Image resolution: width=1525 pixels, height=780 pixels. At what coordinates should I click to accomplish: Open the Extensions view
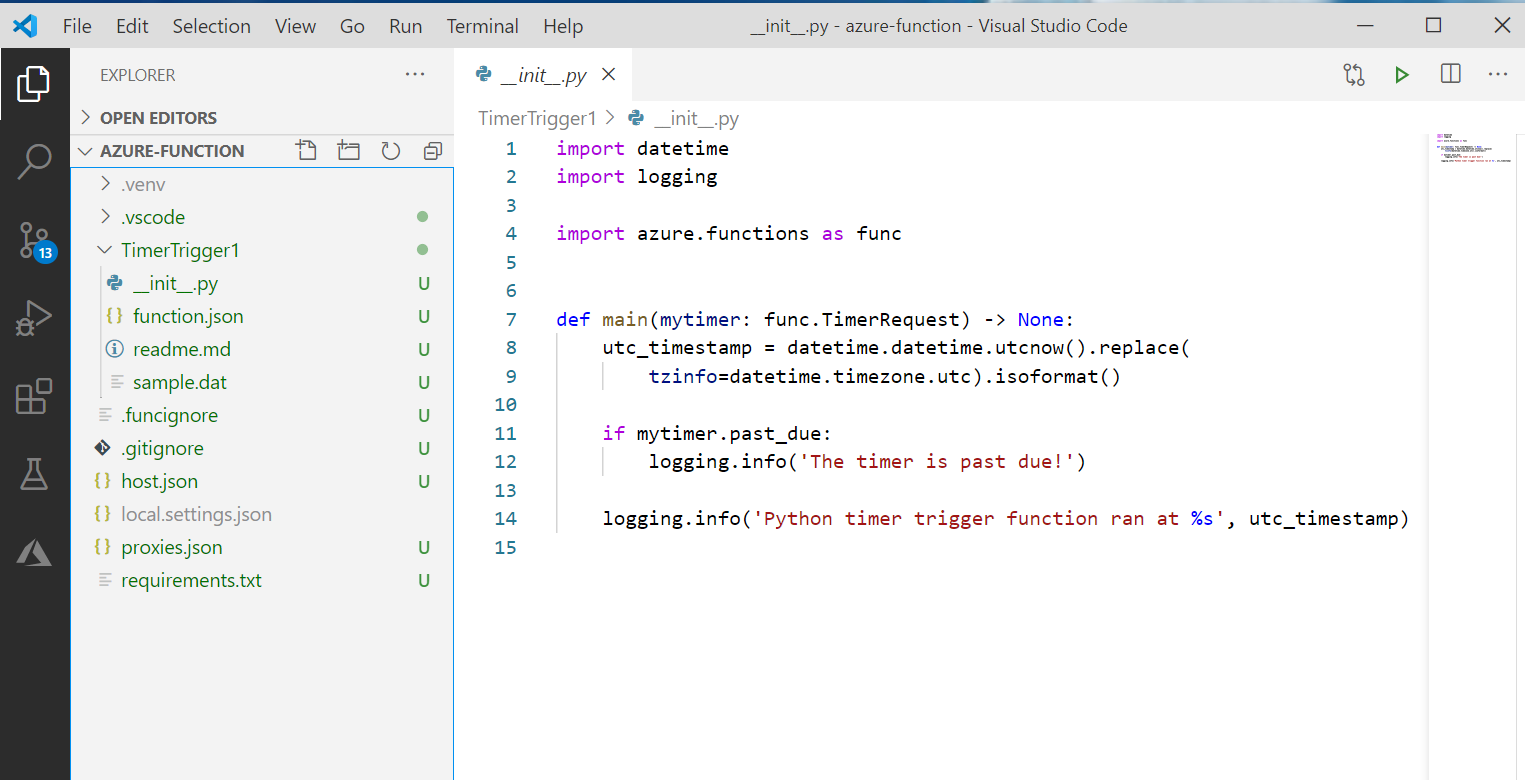[34, 396]
